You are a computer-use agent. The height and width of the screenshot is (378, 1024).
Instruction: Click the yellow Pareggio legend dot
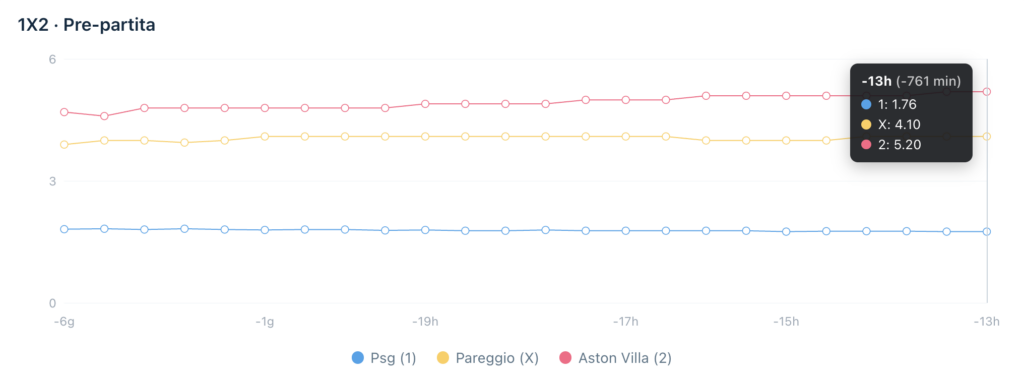(x=443, y=358)
